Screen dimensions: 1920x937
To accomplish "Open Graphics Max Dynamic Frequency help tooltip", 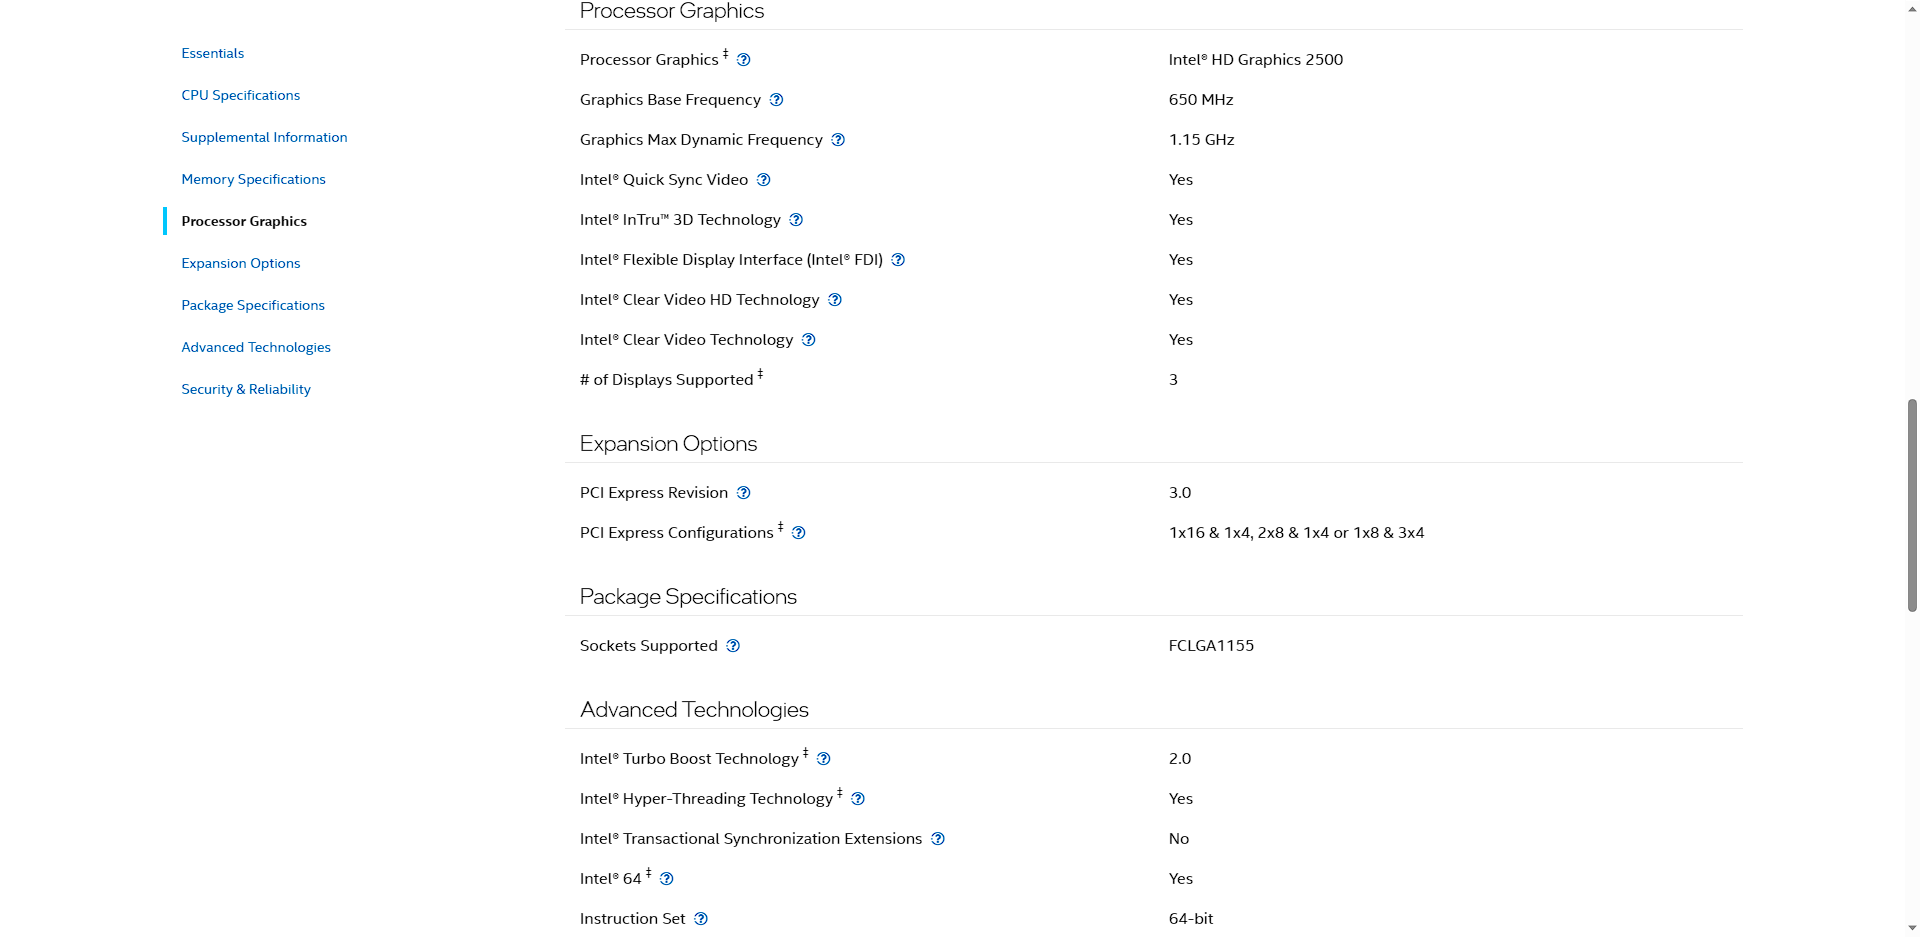I will pyautogui.click(x=838, y=140).
